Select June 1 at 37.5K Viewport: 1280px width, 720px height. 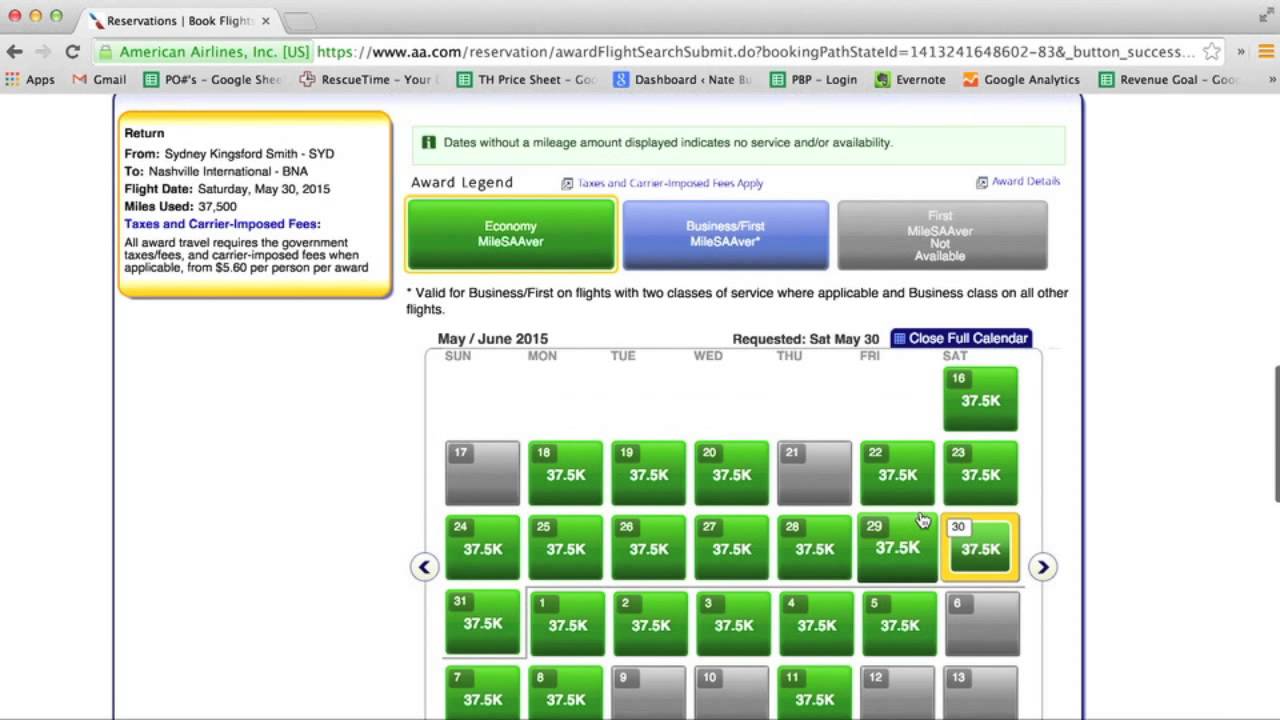[x=567, y=624]
